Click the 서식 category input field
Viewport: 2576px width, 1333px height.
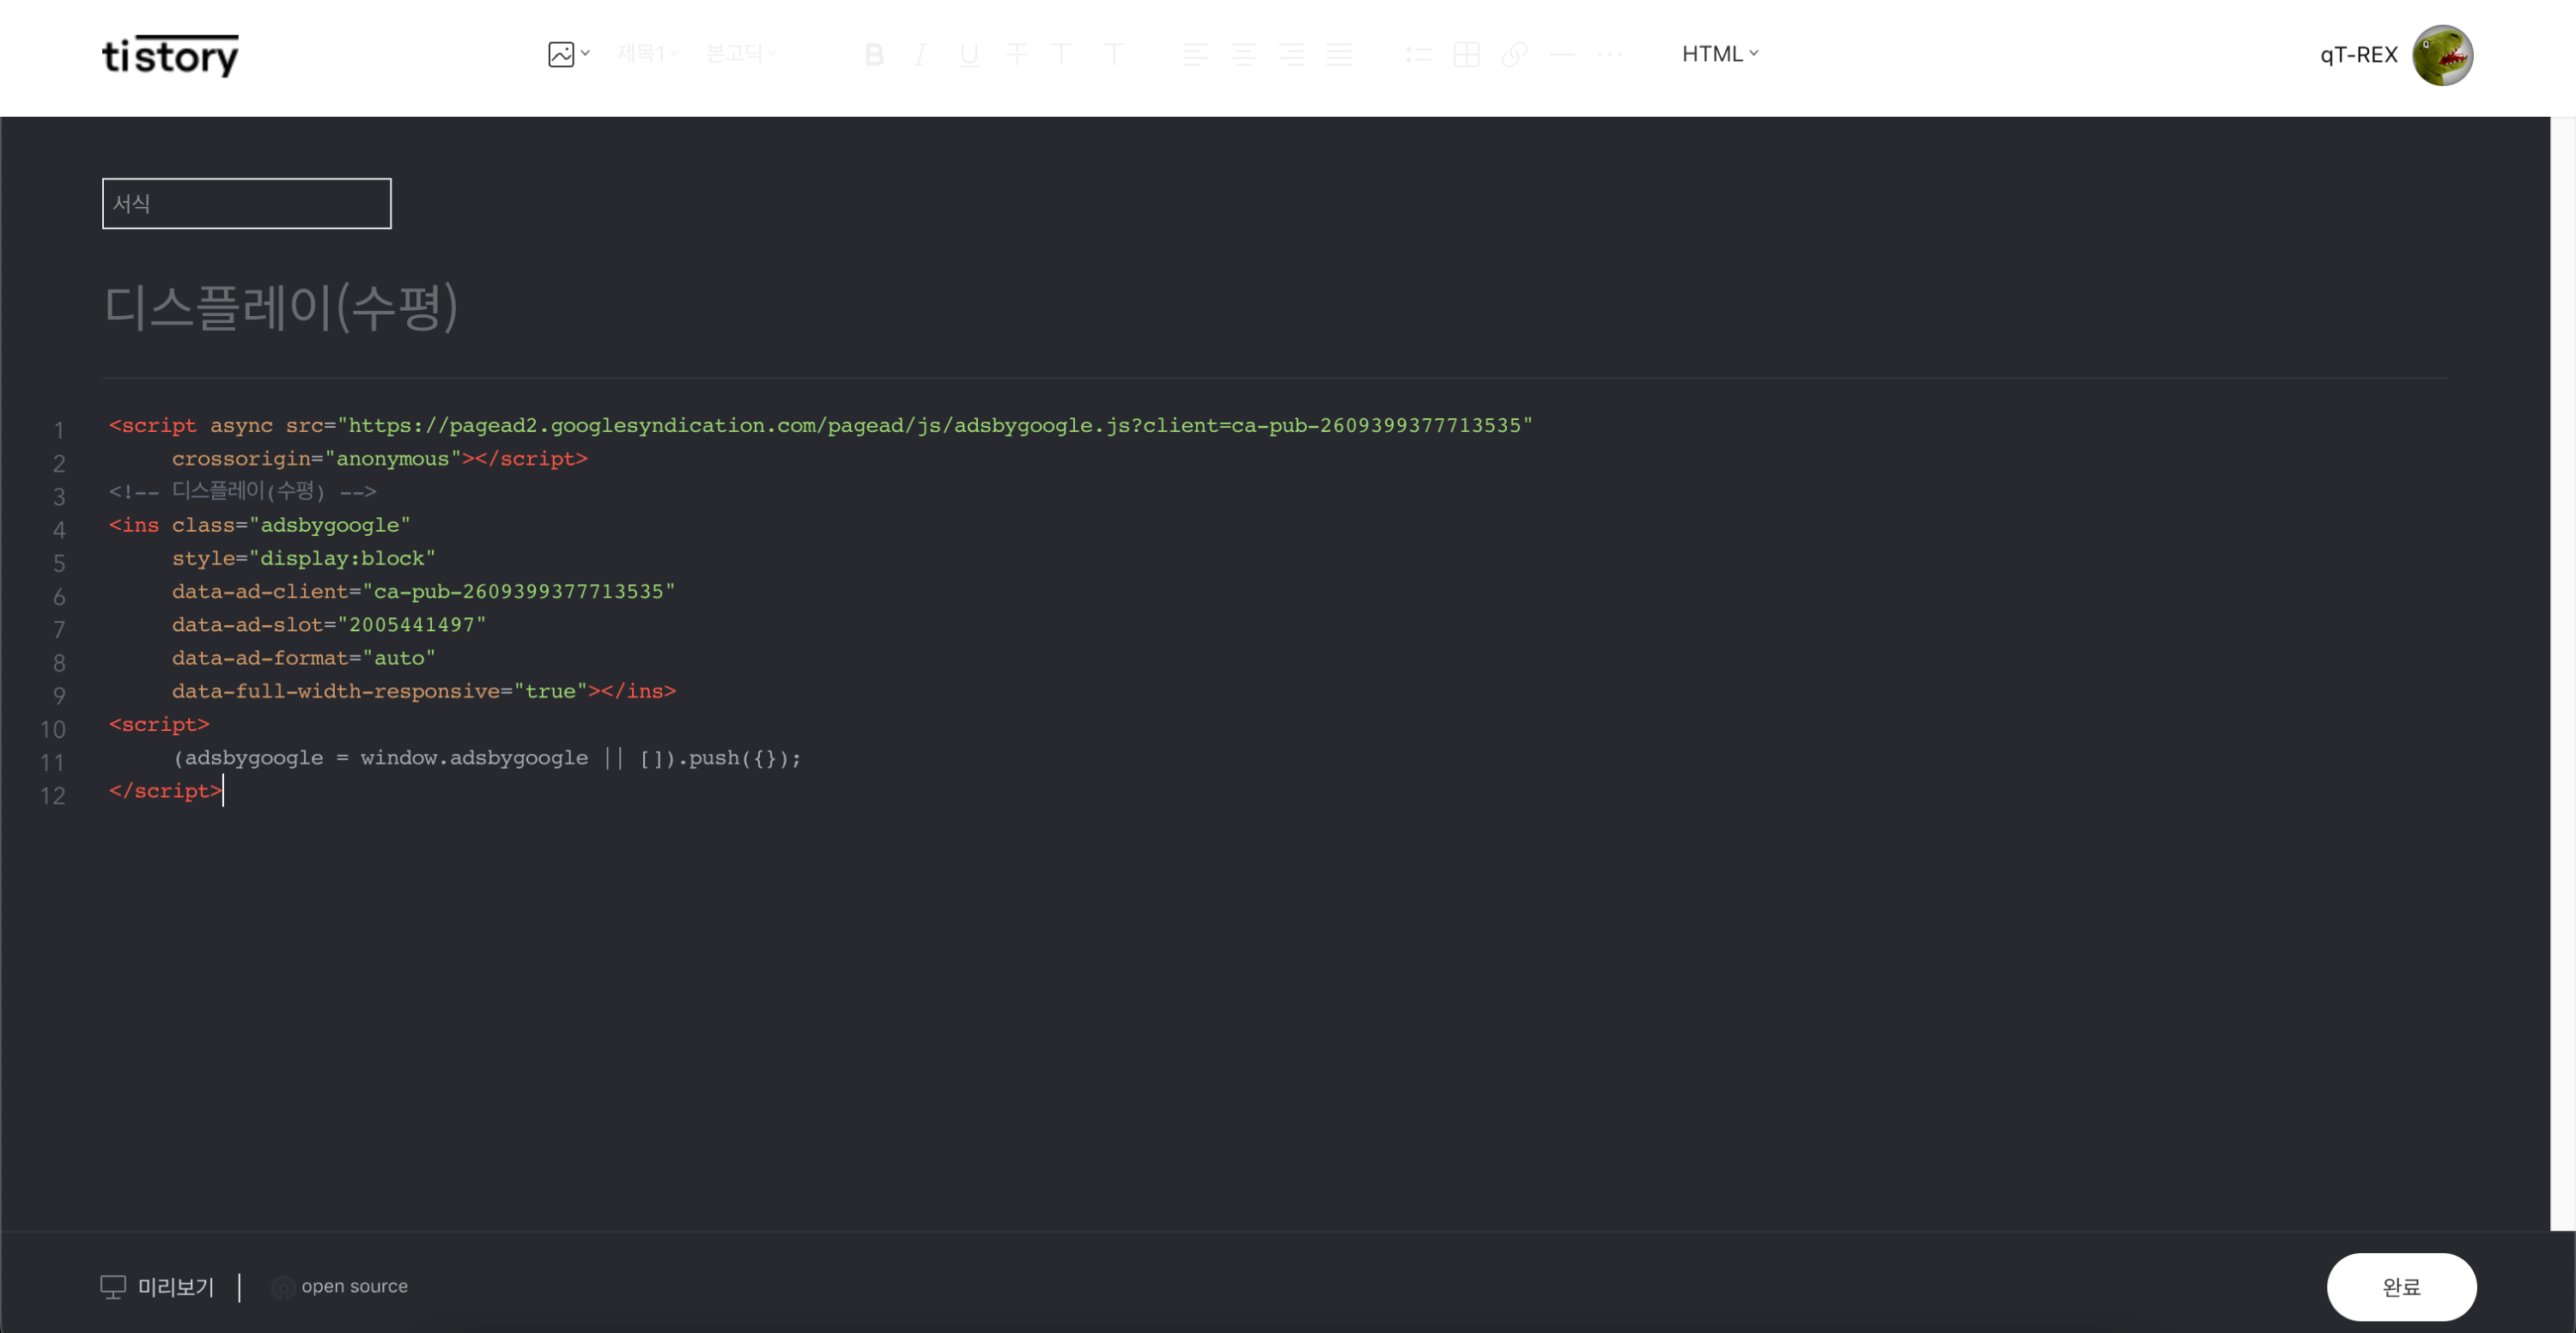[246, 204]
